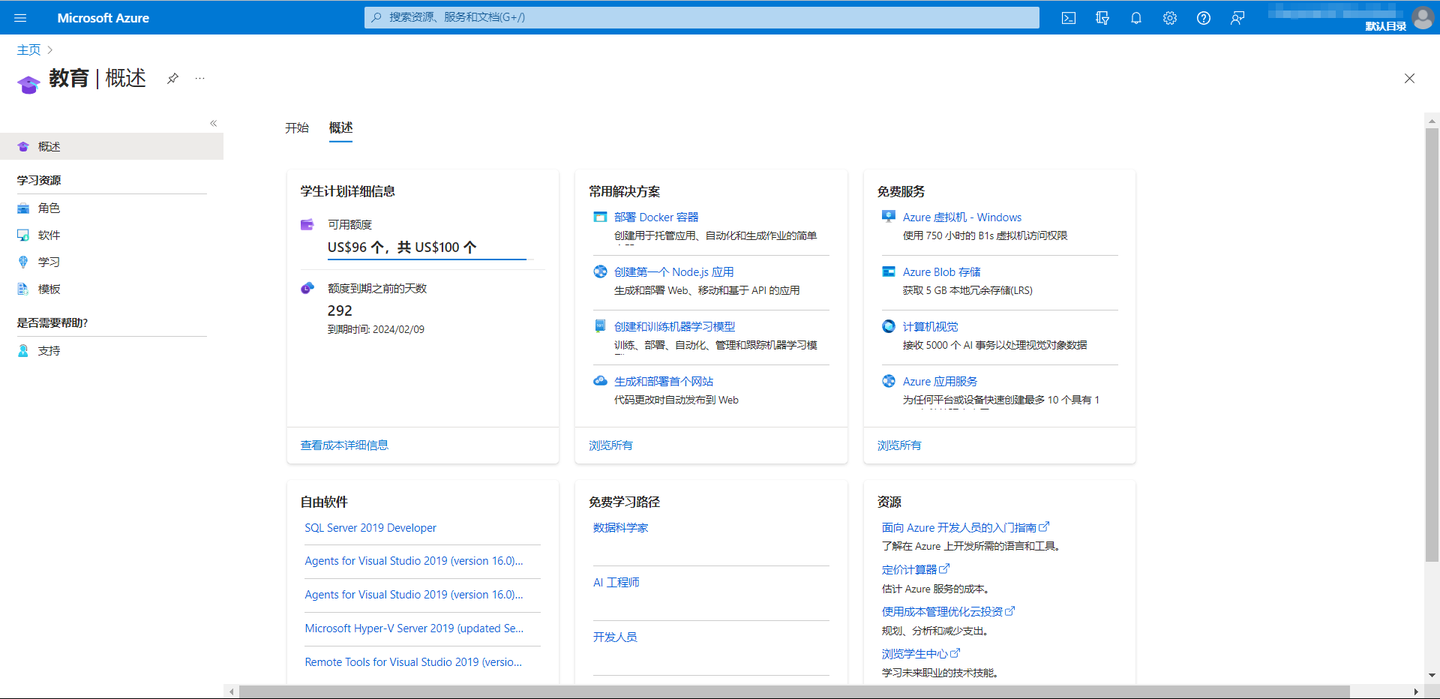The width and height of the screenshot is (1440, 699).
Task: Open 创建第一个 Node.js 应用 link
Action: coord(674,272)
